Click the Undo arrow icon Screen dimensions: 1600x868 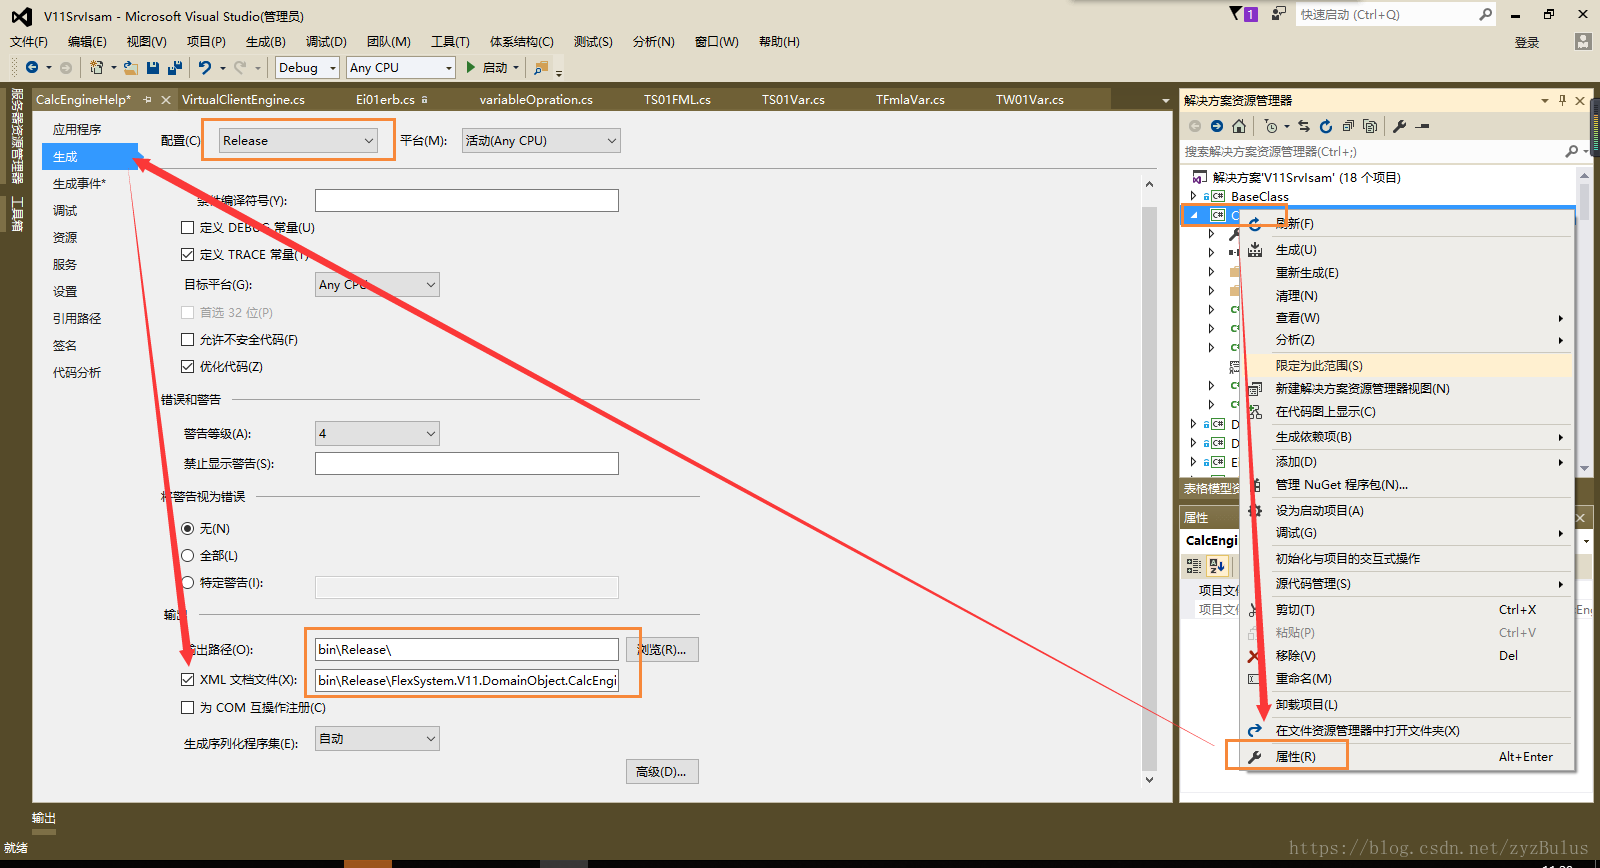click(204, 67)
